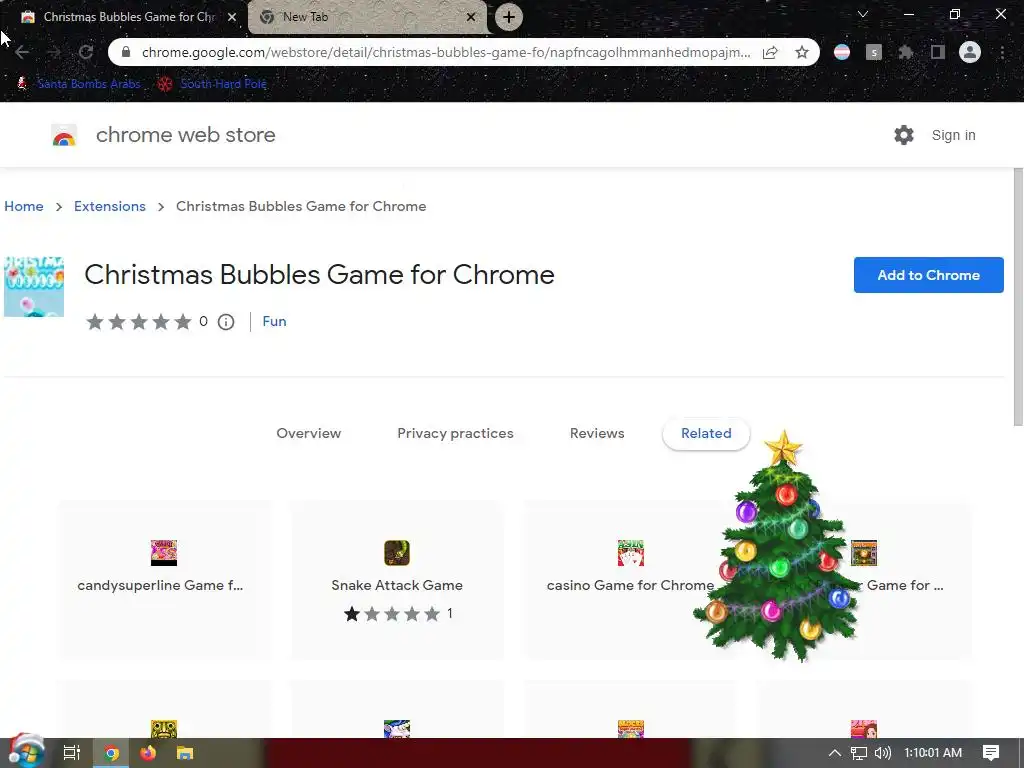The width and height of the screenshot is (1024, 768).
Task: Click Add to Chrome button
Action: tap(928, 275)
